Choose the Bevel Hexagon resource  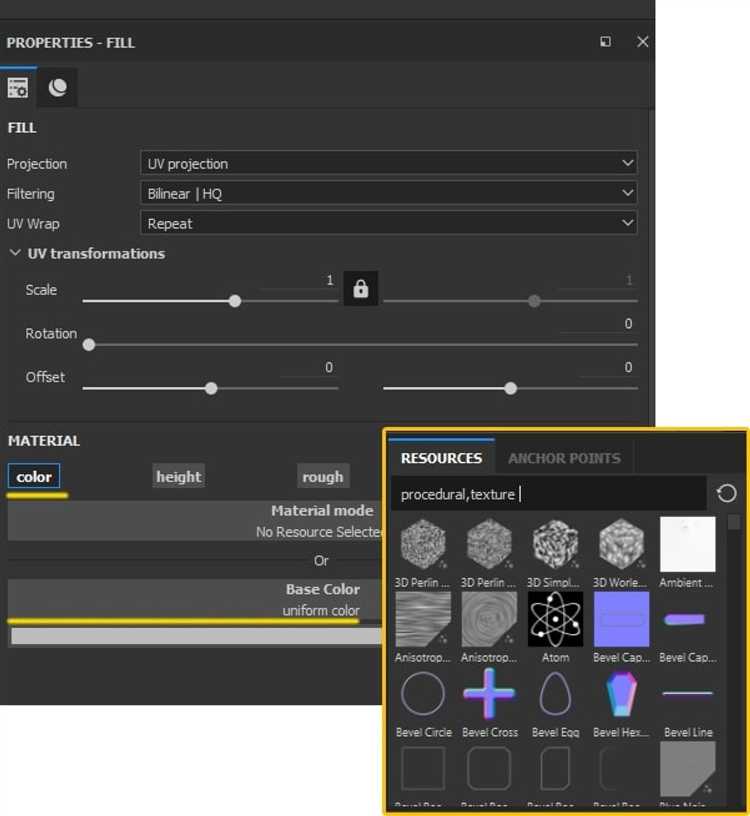click(x=621, y=694)
